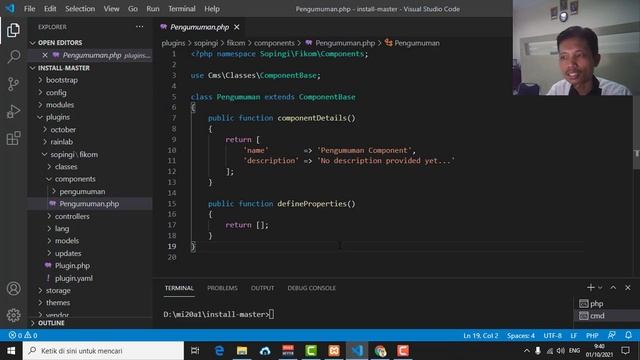Click the Windows taskbar search box
Viewport: 640px width, 360px height.
tap(103, 351)
